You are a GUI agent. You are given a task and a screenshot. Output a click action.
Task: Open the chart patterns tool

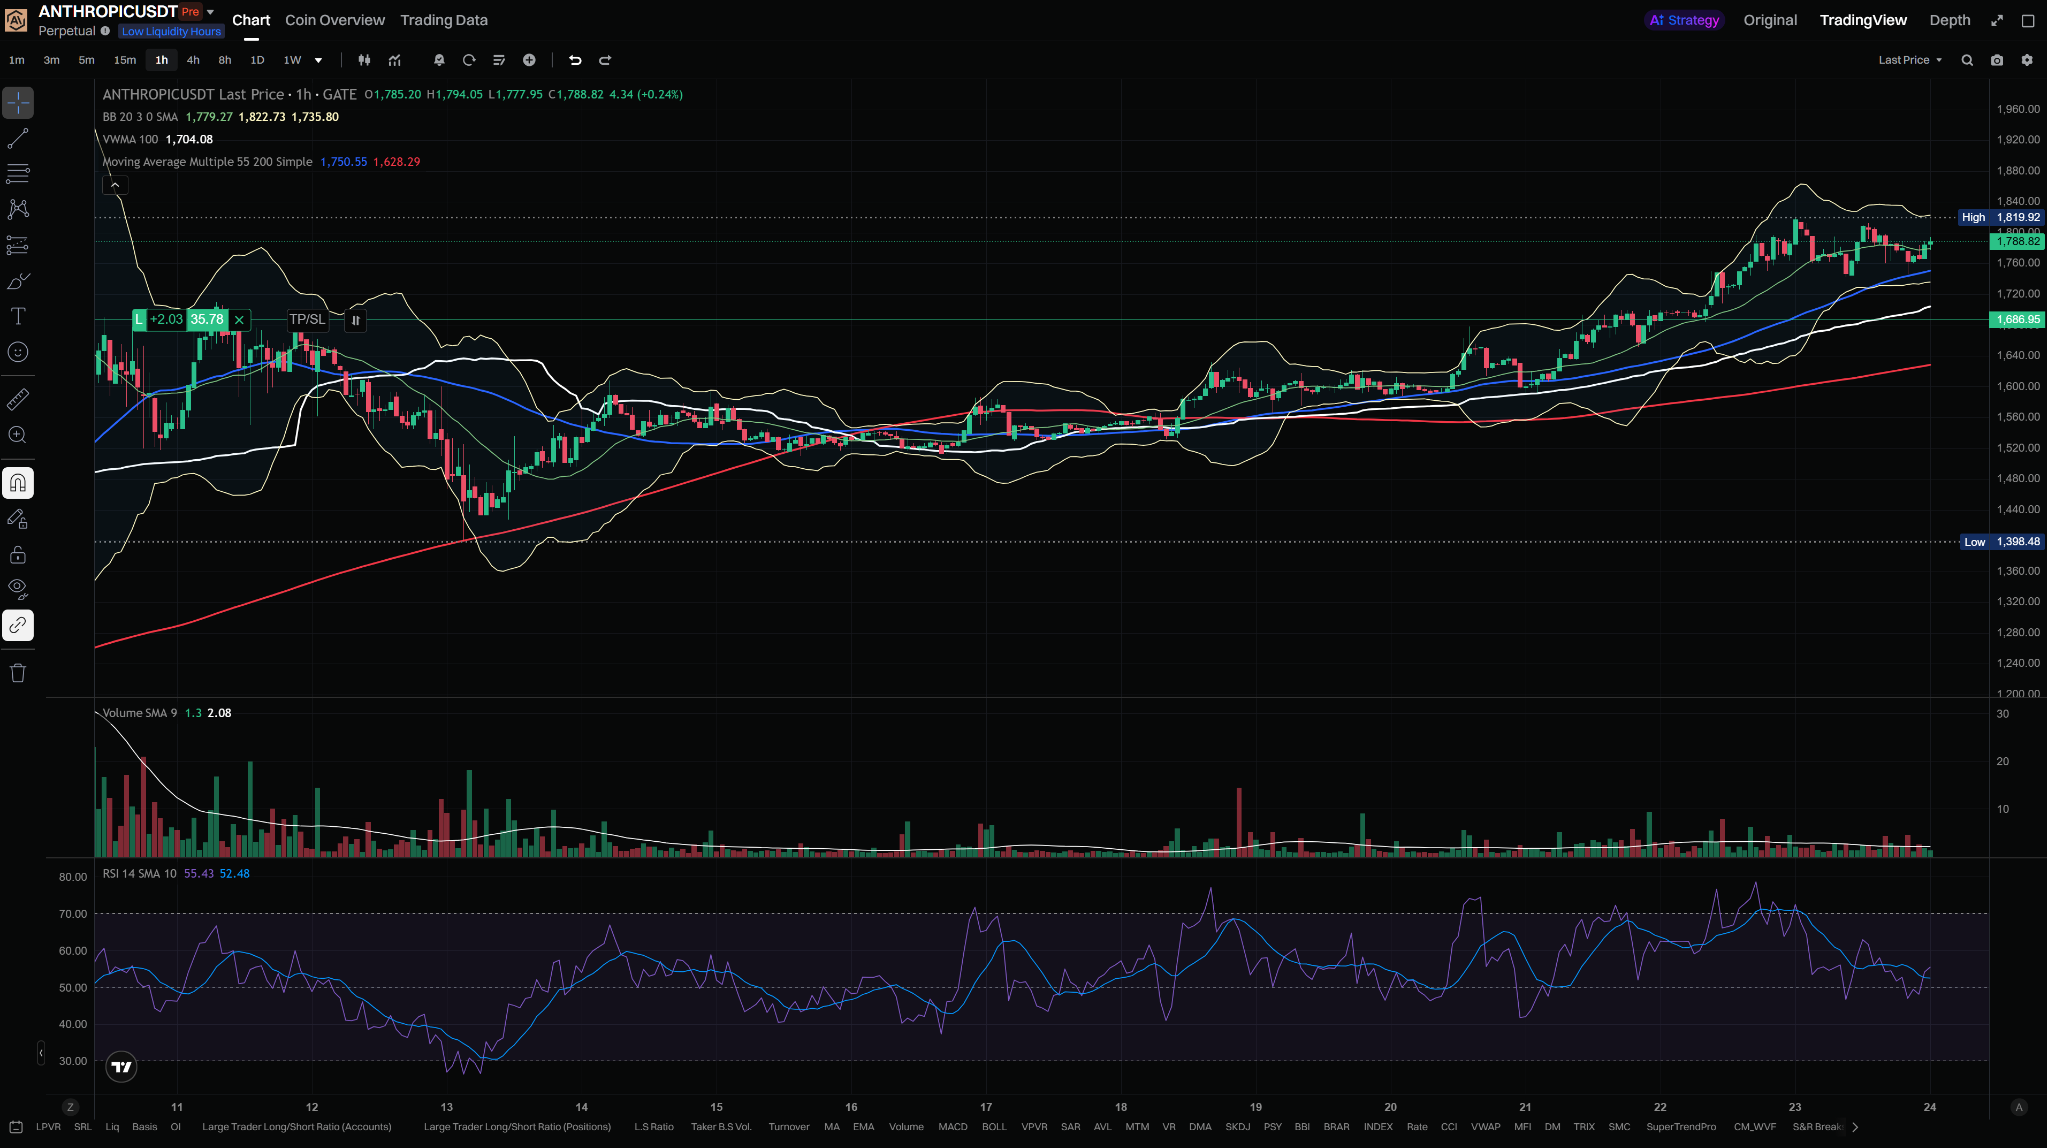(18, 209)
